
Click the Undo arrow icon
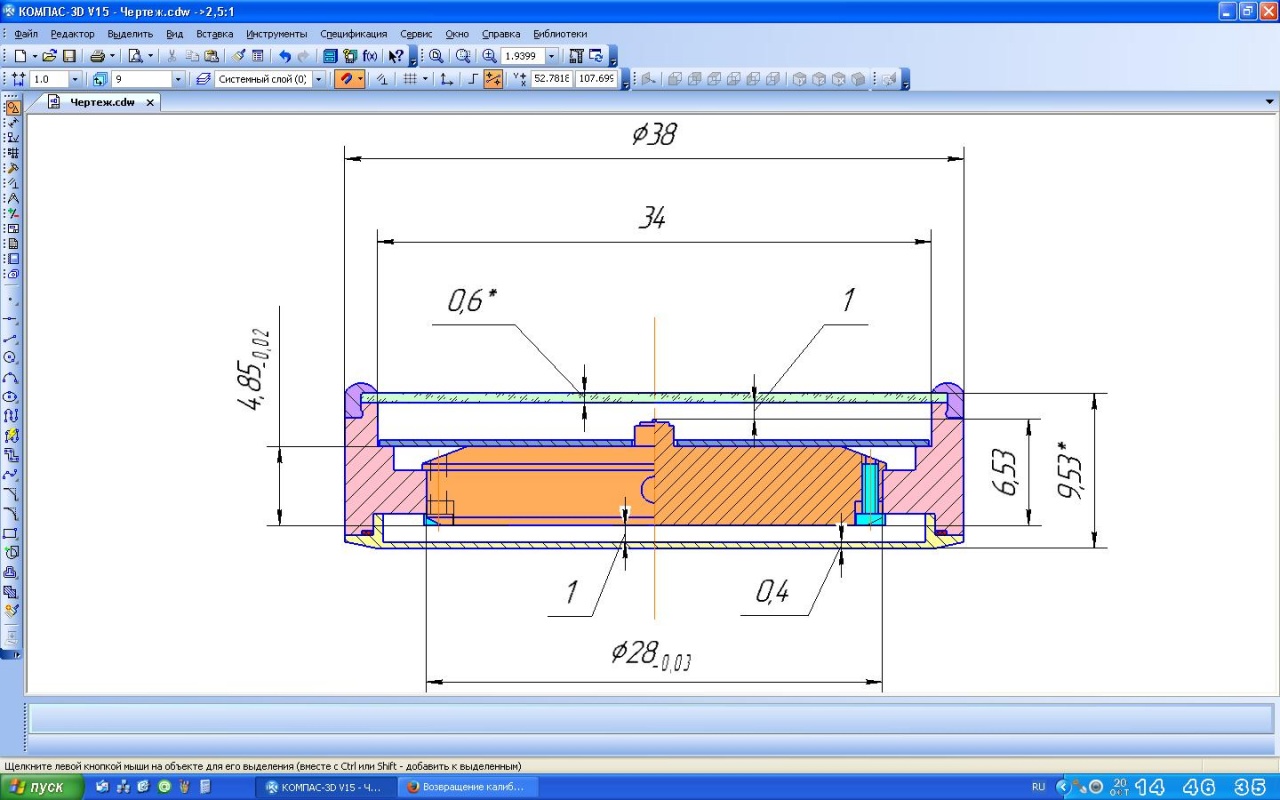(x=285, y=56)
